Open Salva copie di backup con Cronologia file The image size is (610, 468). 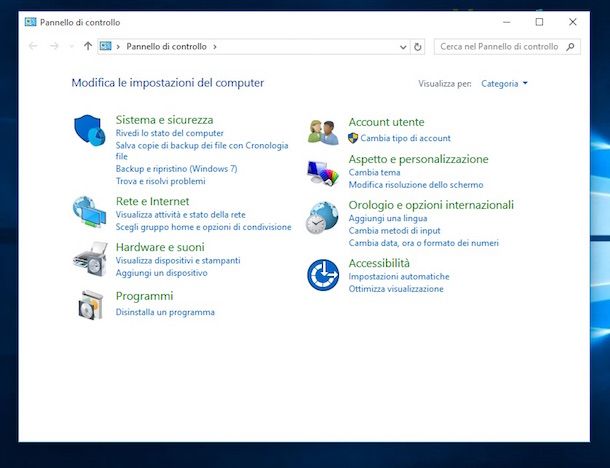coord(202,151)
